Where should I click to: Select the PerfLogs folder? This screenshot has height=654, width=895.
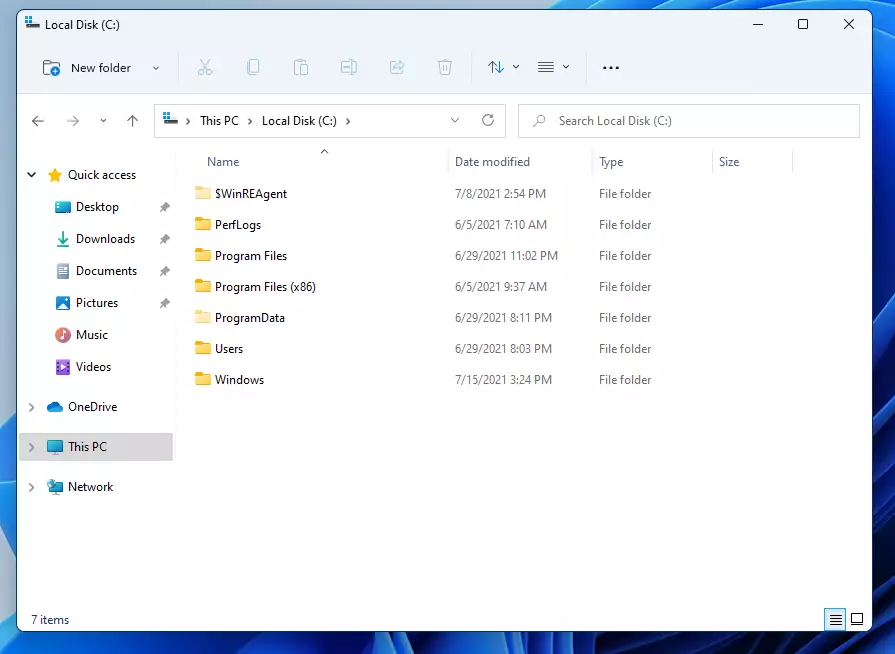(x=237, y=225)
